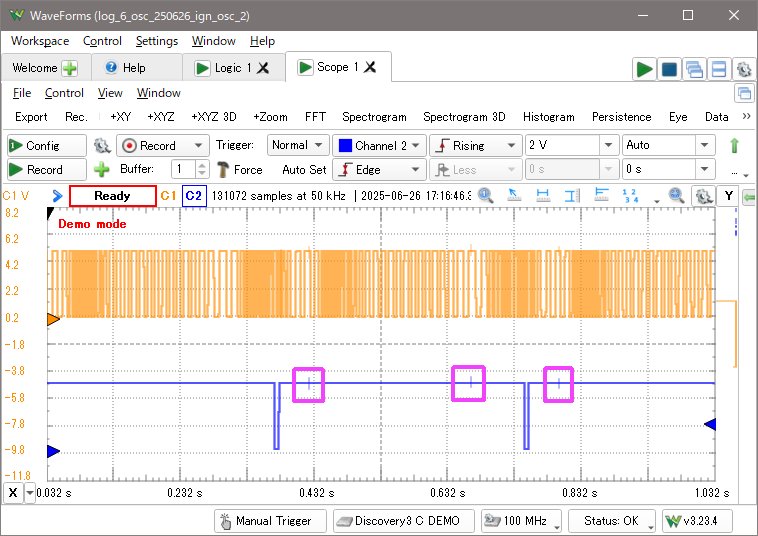Switch to the Help tab
The width and height of the screenshot is (758, 536).
[x=134, y=68]
